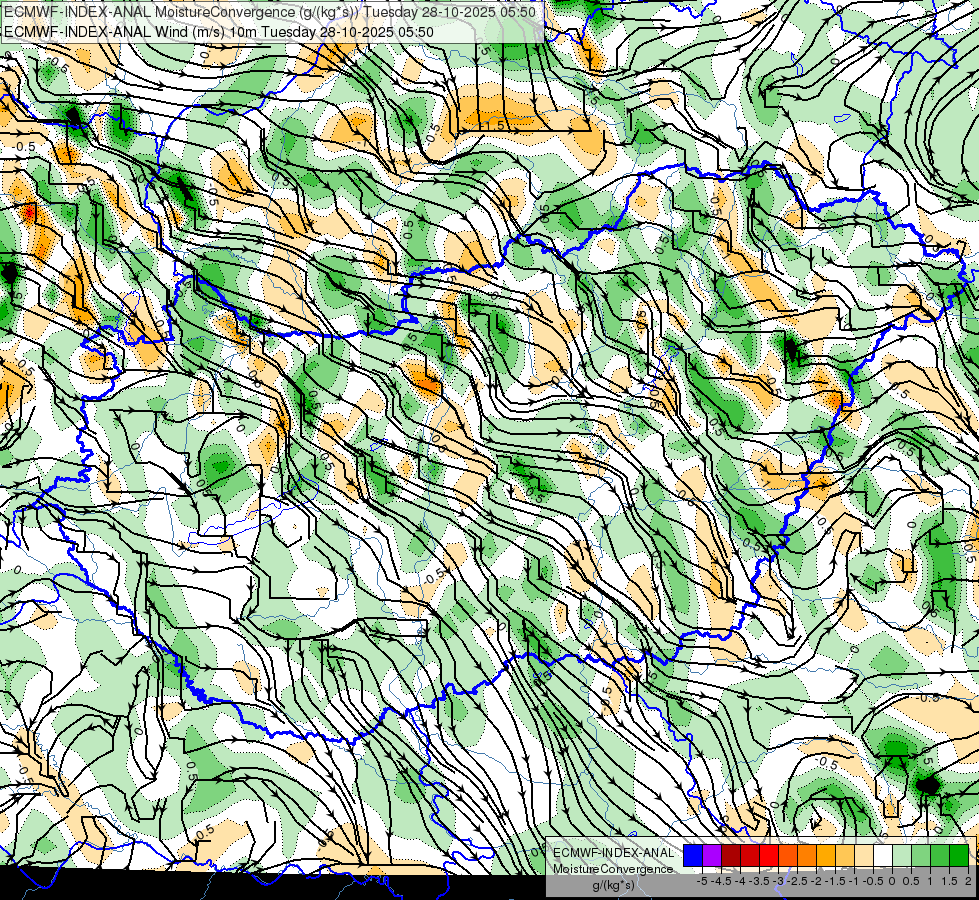Click the legend label MoistureConvergence
The image size is (979, 900).
tap(613, 869)
